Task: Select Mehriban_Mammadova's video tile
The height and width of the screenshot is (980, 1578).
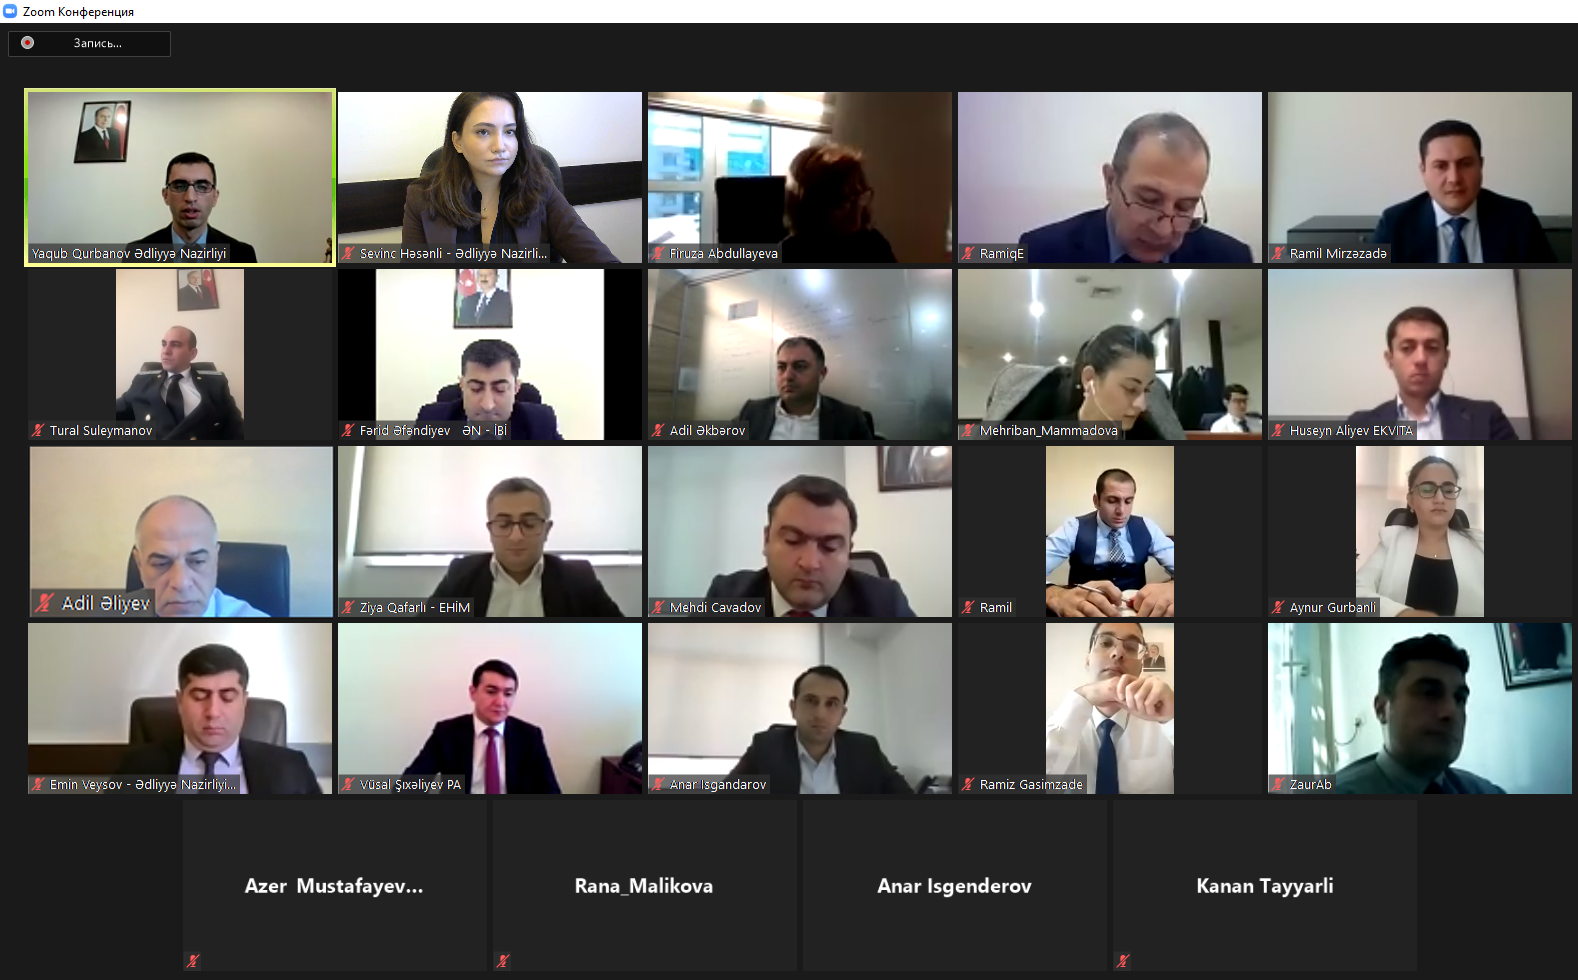Action: (x=1110, y=354)
